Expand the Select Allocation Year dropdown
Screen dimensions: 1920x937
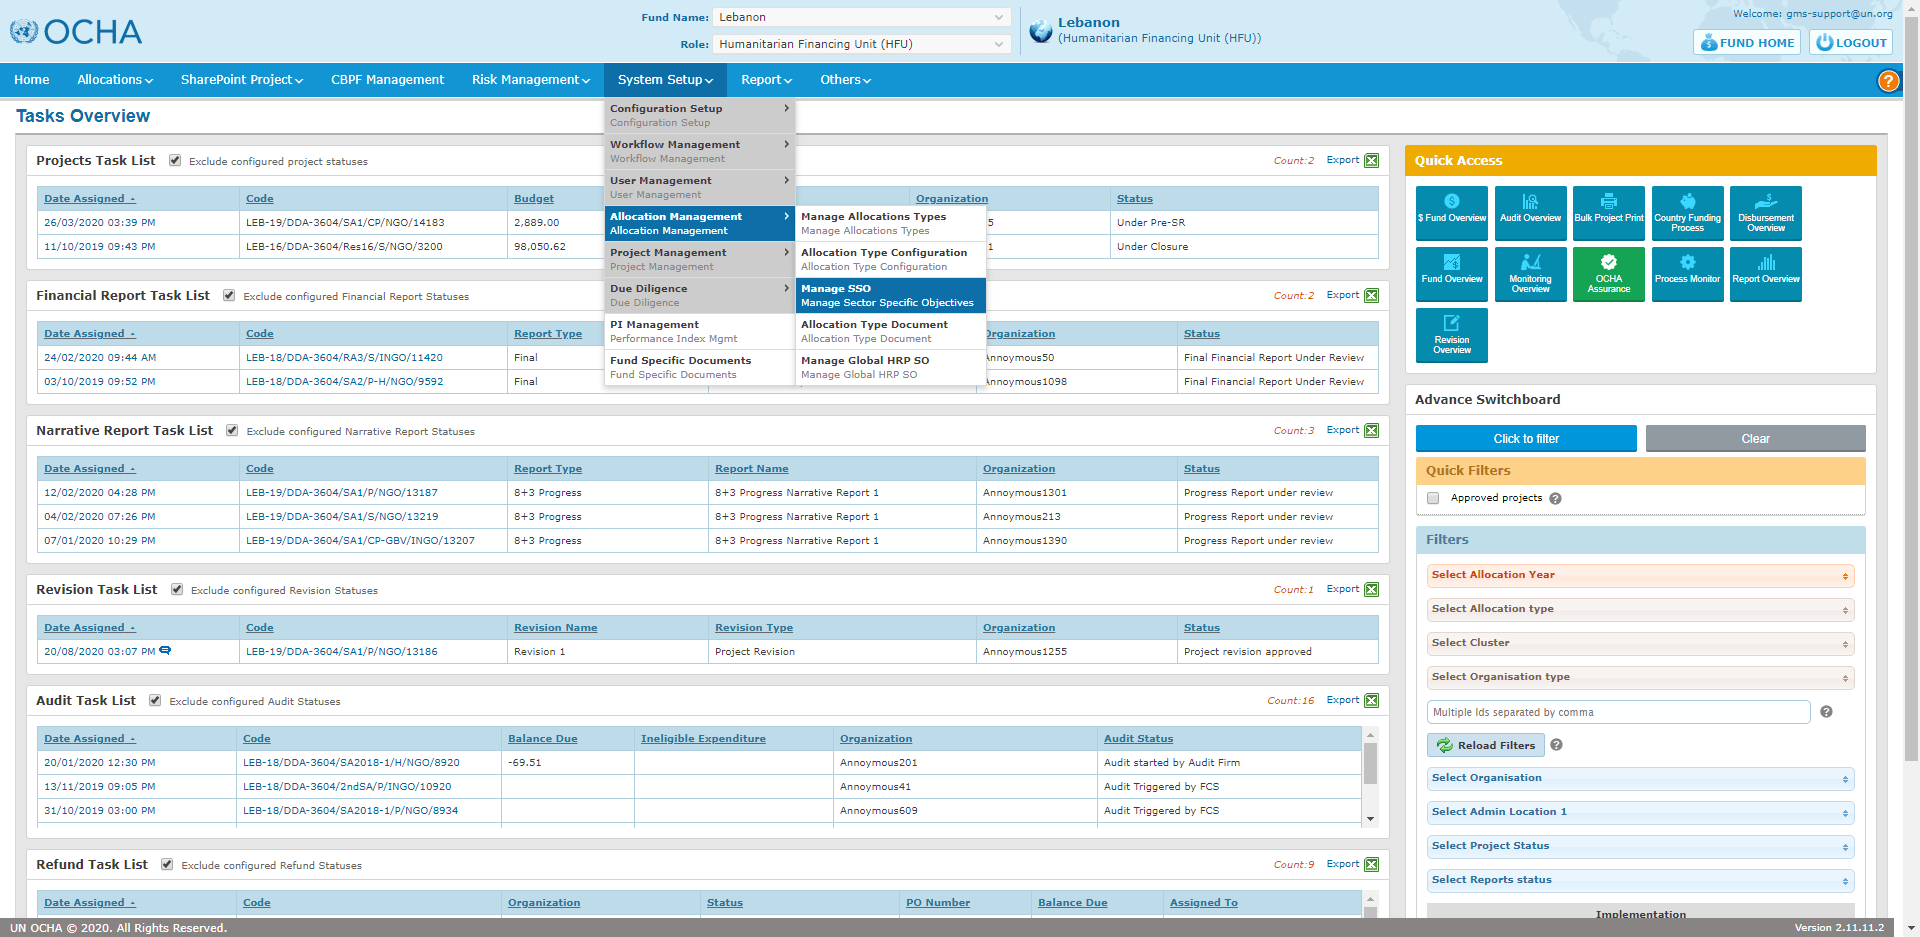(1640, 576)
